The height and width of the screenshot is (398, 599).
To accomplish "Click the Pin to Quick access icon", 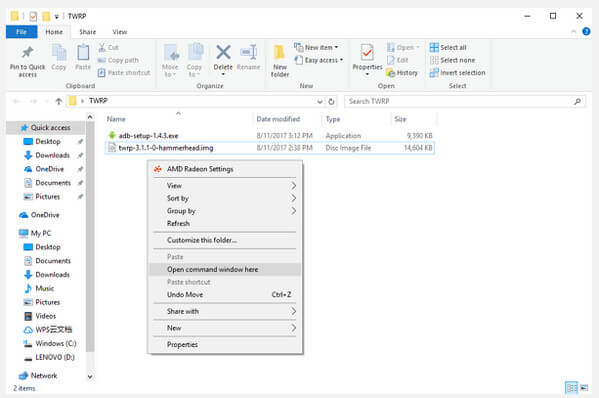I will click(x=28, y=52).
